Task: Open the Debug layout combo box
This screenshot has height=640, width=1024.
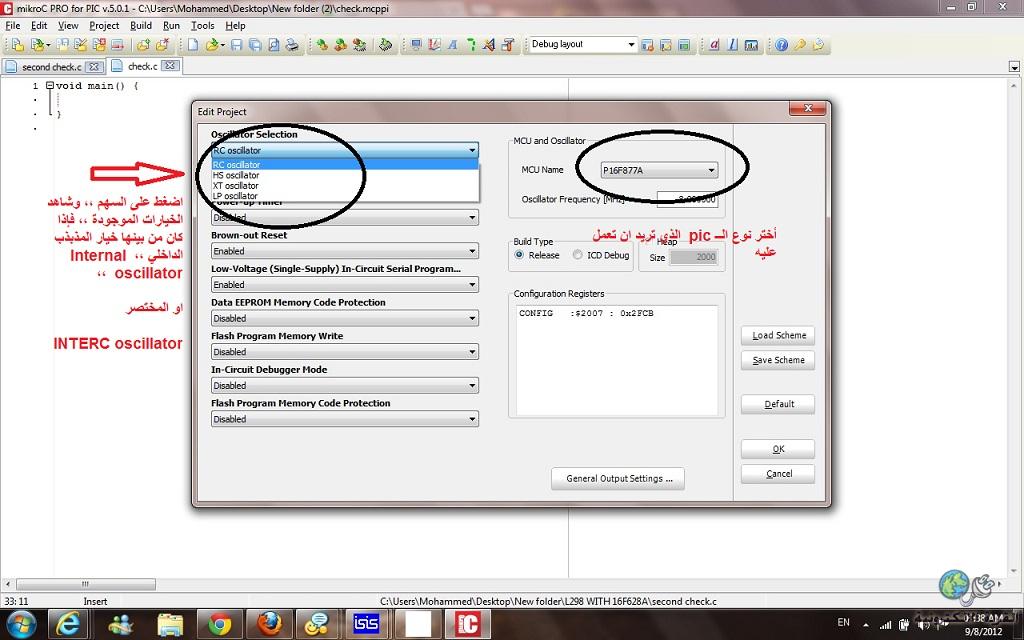Action: tap(583, 44)
